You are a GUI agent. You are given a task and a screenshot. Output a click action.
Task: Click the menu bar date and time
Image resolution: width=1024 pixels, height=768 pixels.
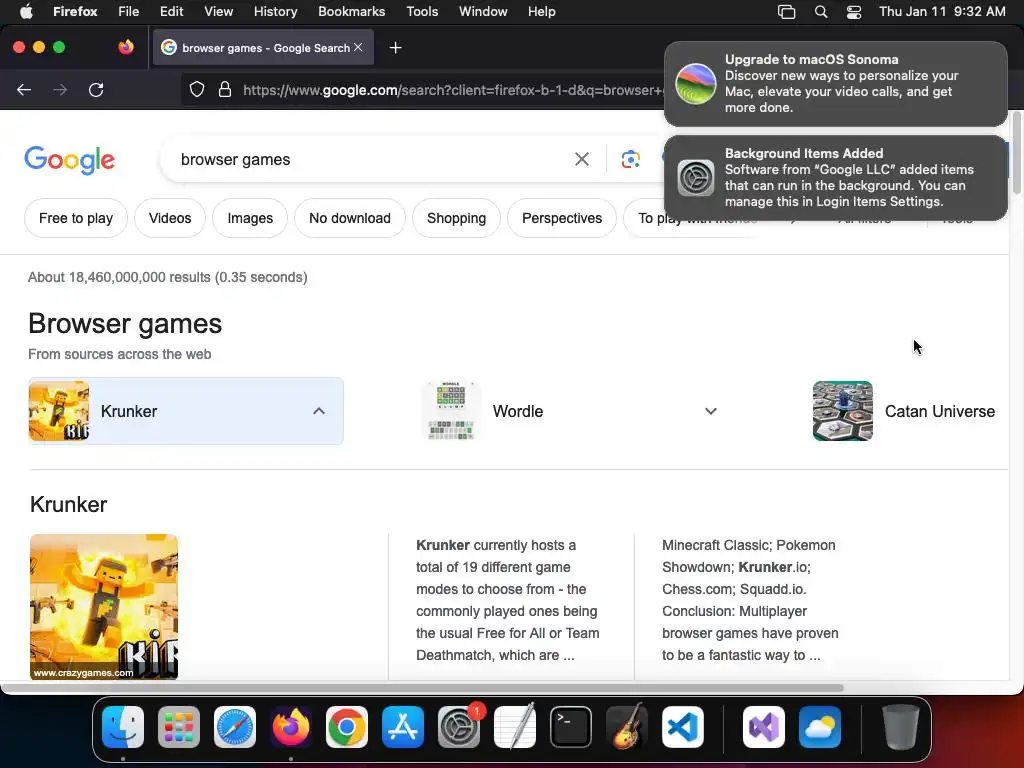[942, 12]
